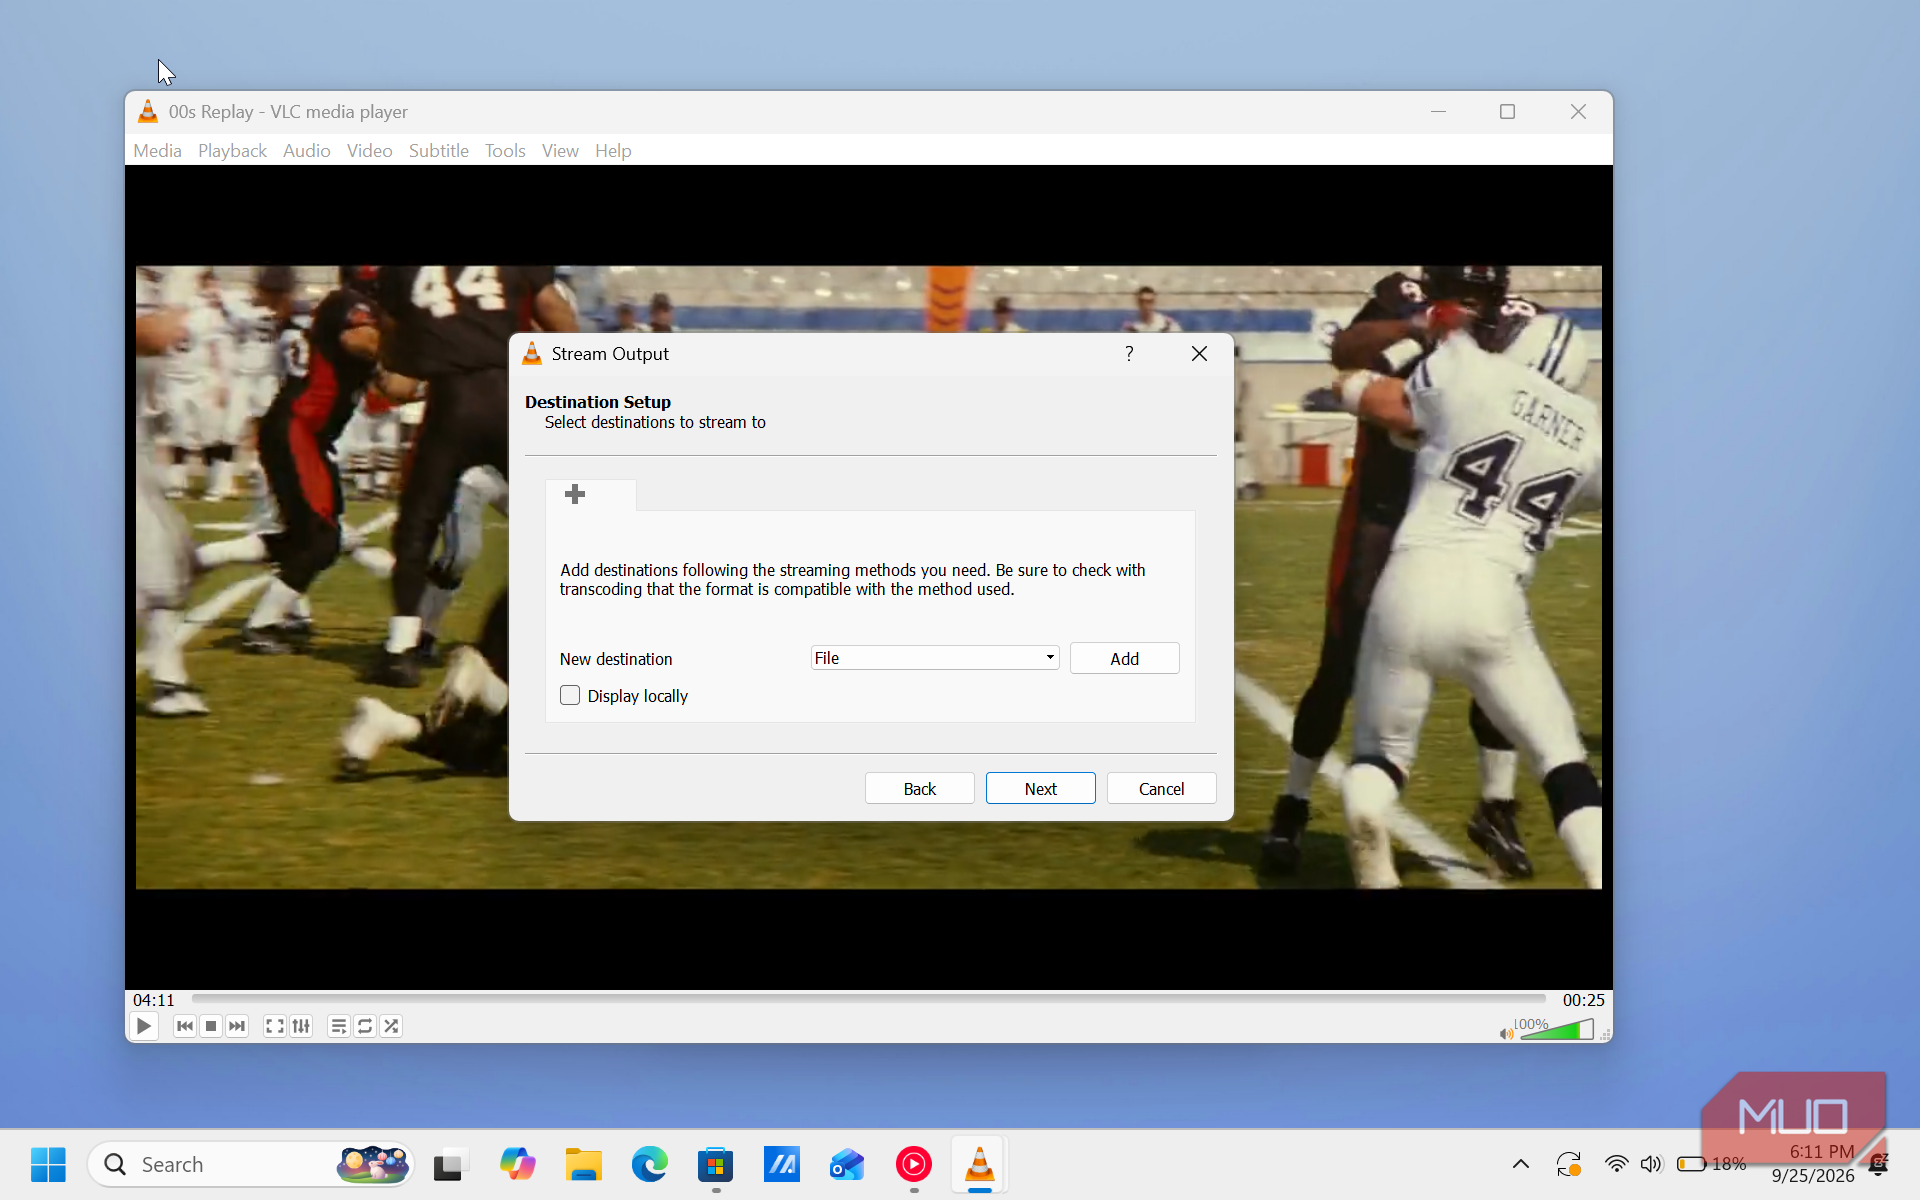Close the Stream Output dialog
This screenshot has height=1200, width=1920.
(x=1200, y=354)
